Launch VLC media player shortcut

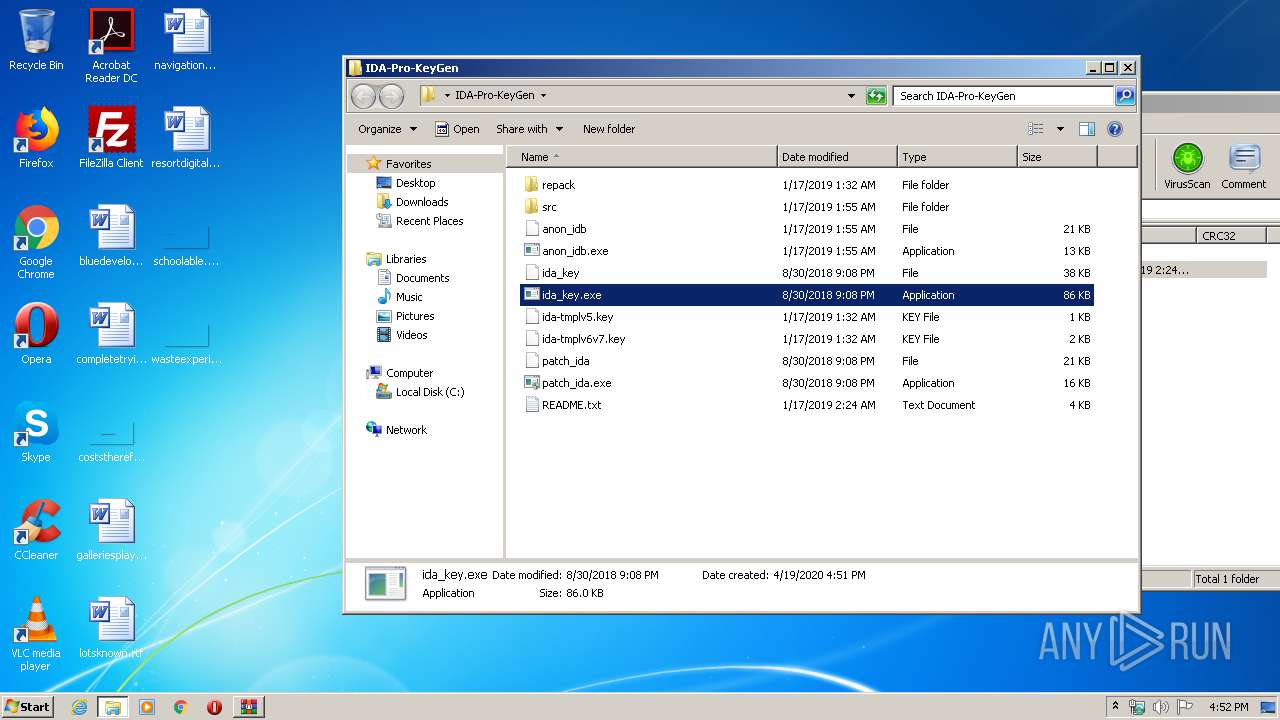pyautogui.click(x=36, y=634)
